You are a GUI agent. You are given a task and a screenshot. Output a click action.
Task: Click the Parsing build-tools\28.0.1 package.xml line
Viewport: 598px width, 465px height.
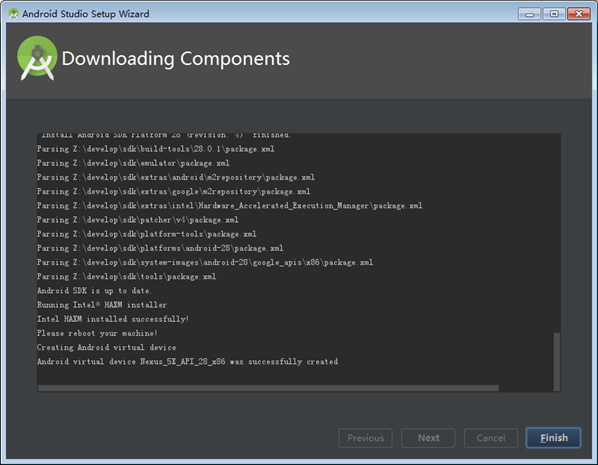tap(156, 149)
